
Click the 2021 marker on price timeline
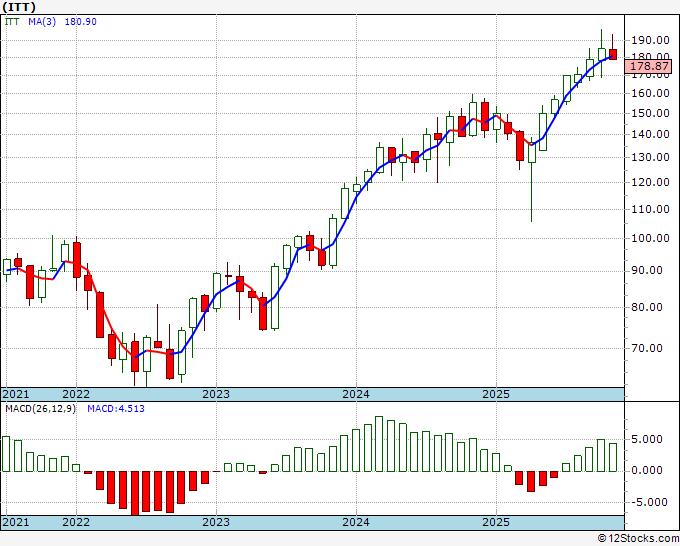click(x=16, y=394)
